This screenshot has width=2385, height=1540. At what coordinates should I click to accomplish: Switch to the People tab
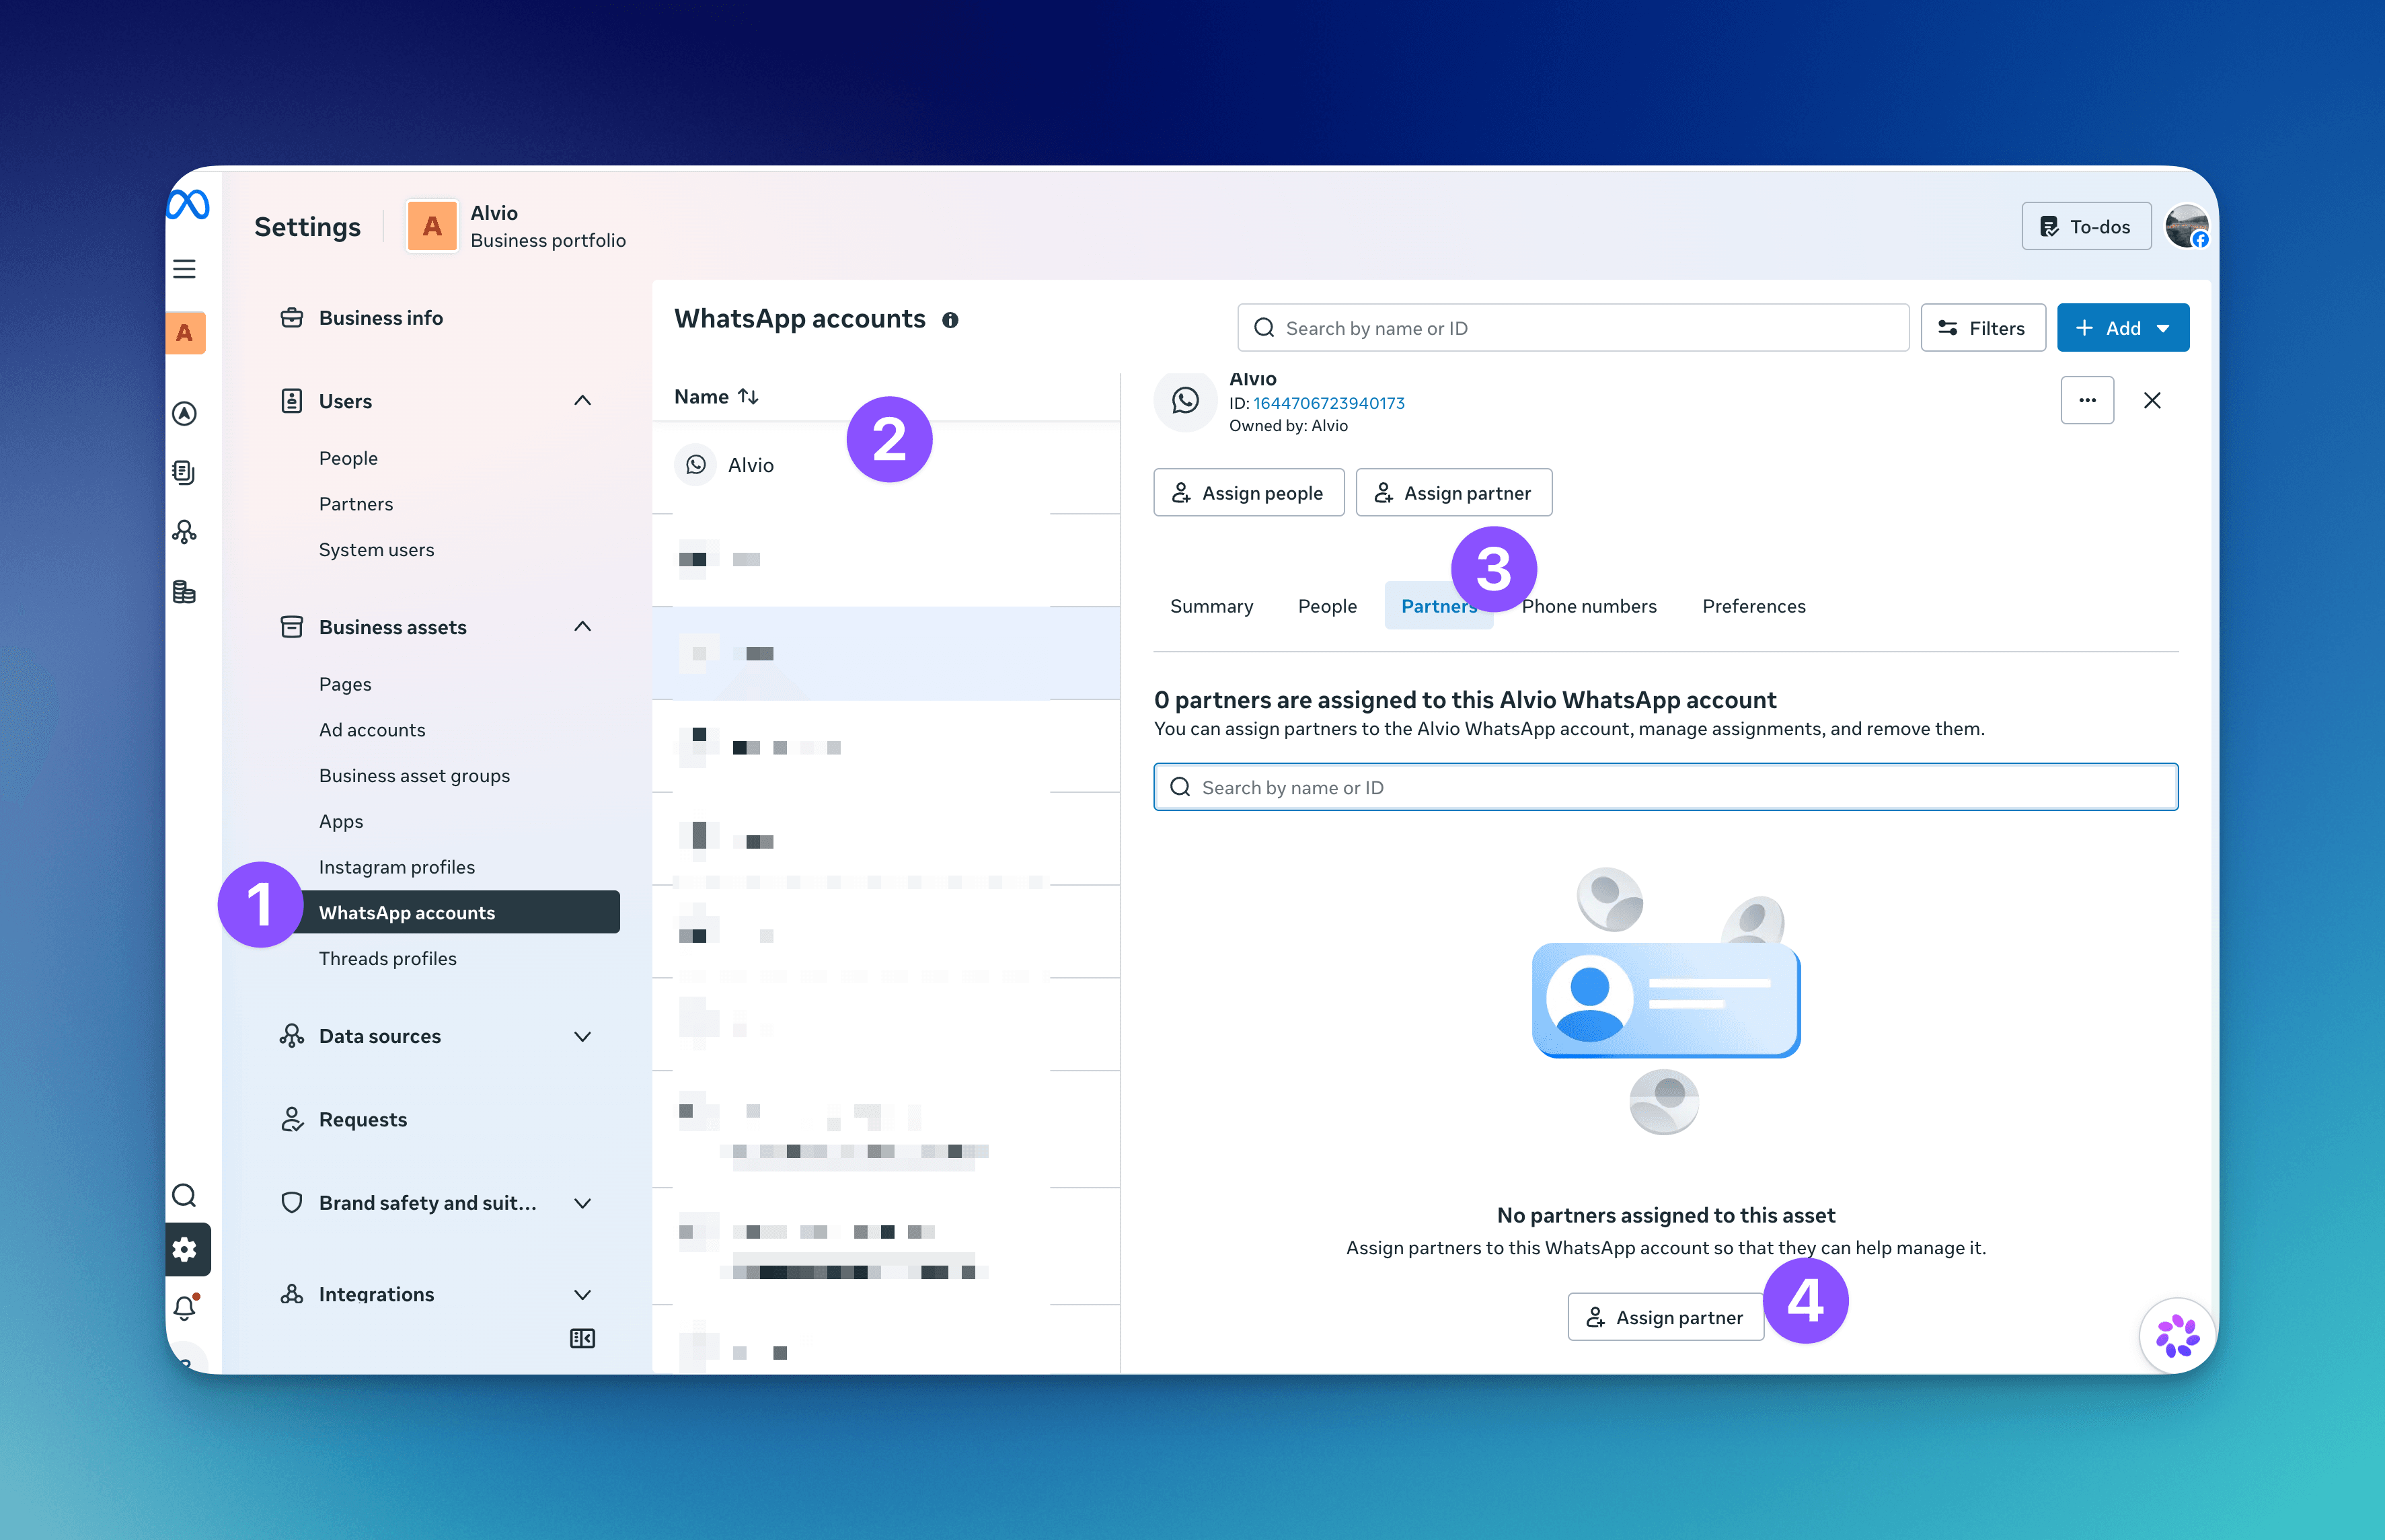pos(1327,606)
